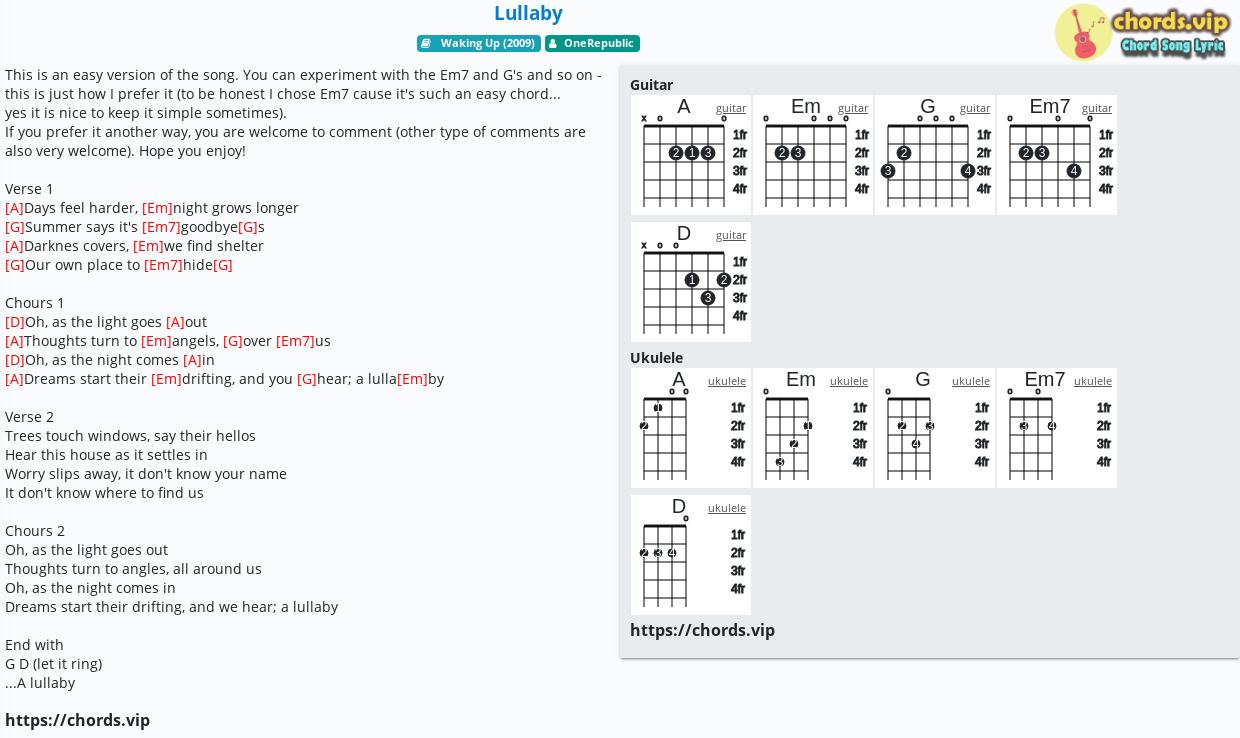Open the Waking Up (2009) album tag
This screenshot has height=738, width=1240.
[479, 43]
